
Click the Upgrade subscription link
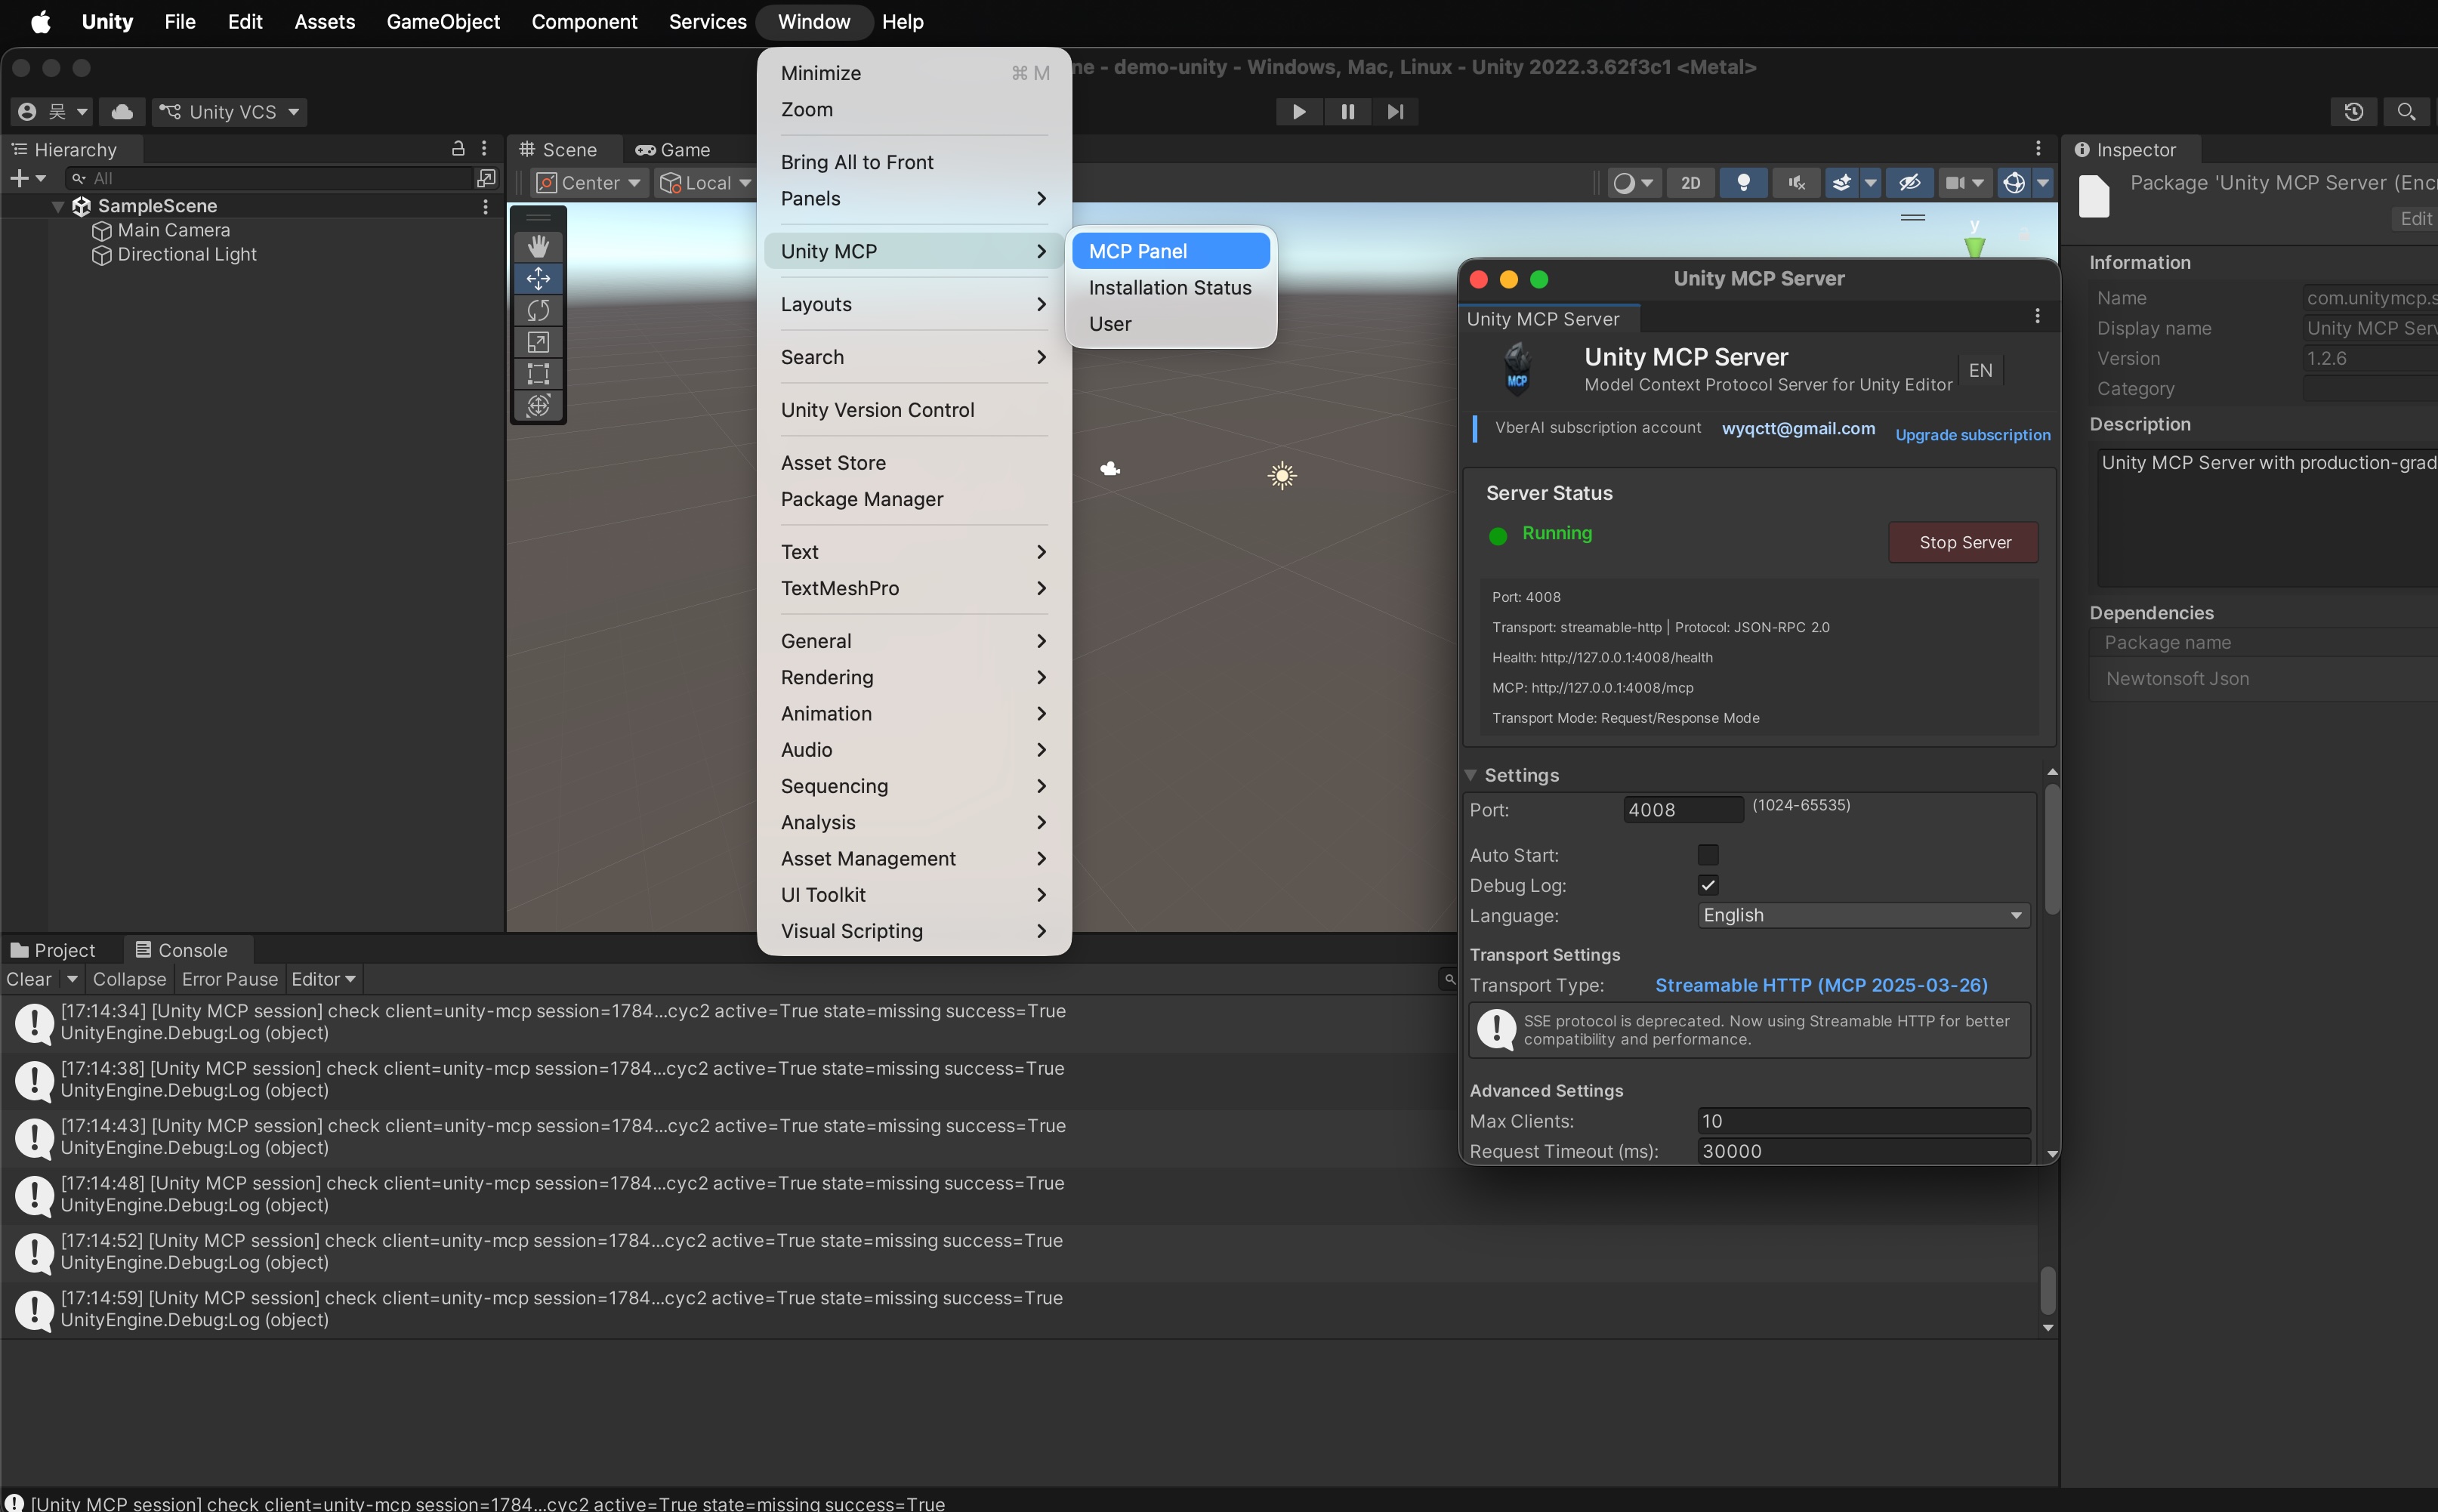pos(1973,435)
